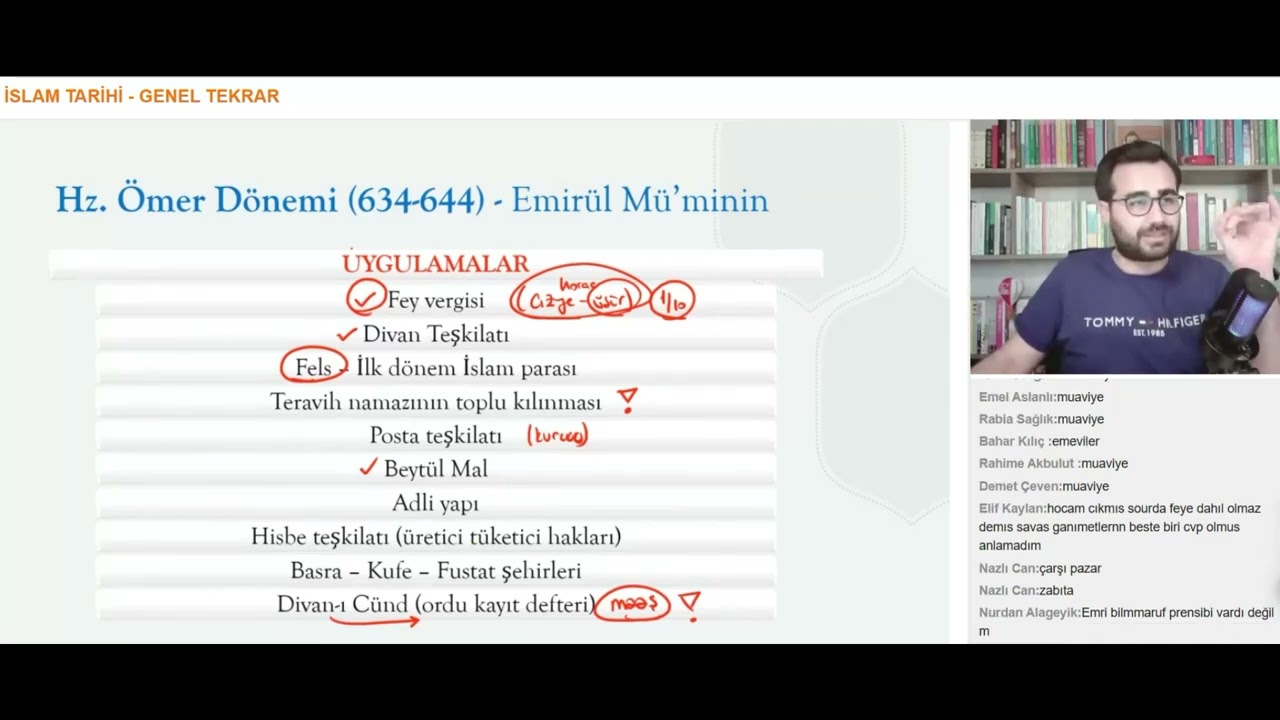Click Nazlı Can's zabıta message
The image size is (1280, 720).
pyautogui.click(x=1026, y=590)
